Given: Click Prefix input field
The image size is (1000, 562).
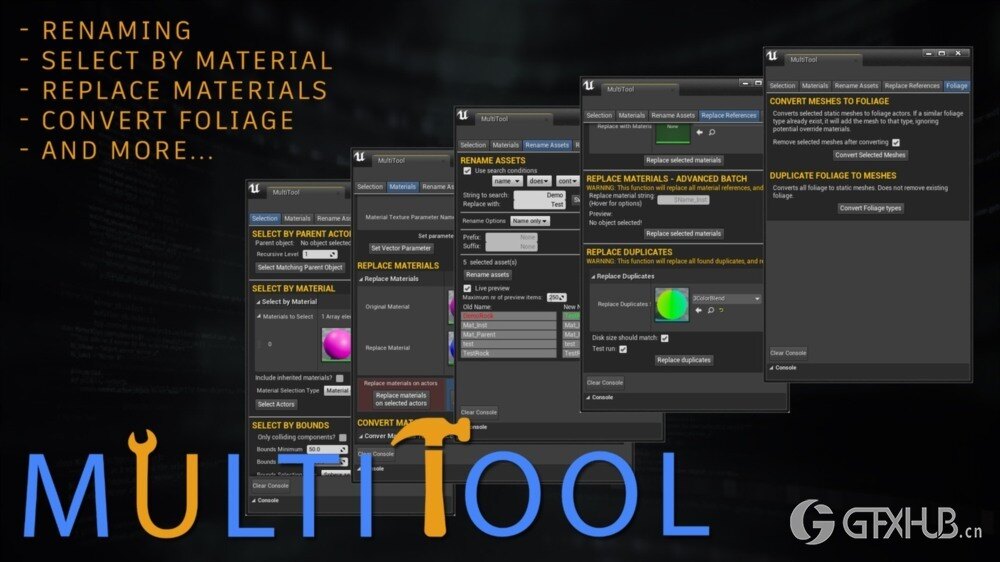Looking at the screenshot, I should pos(511,237).
